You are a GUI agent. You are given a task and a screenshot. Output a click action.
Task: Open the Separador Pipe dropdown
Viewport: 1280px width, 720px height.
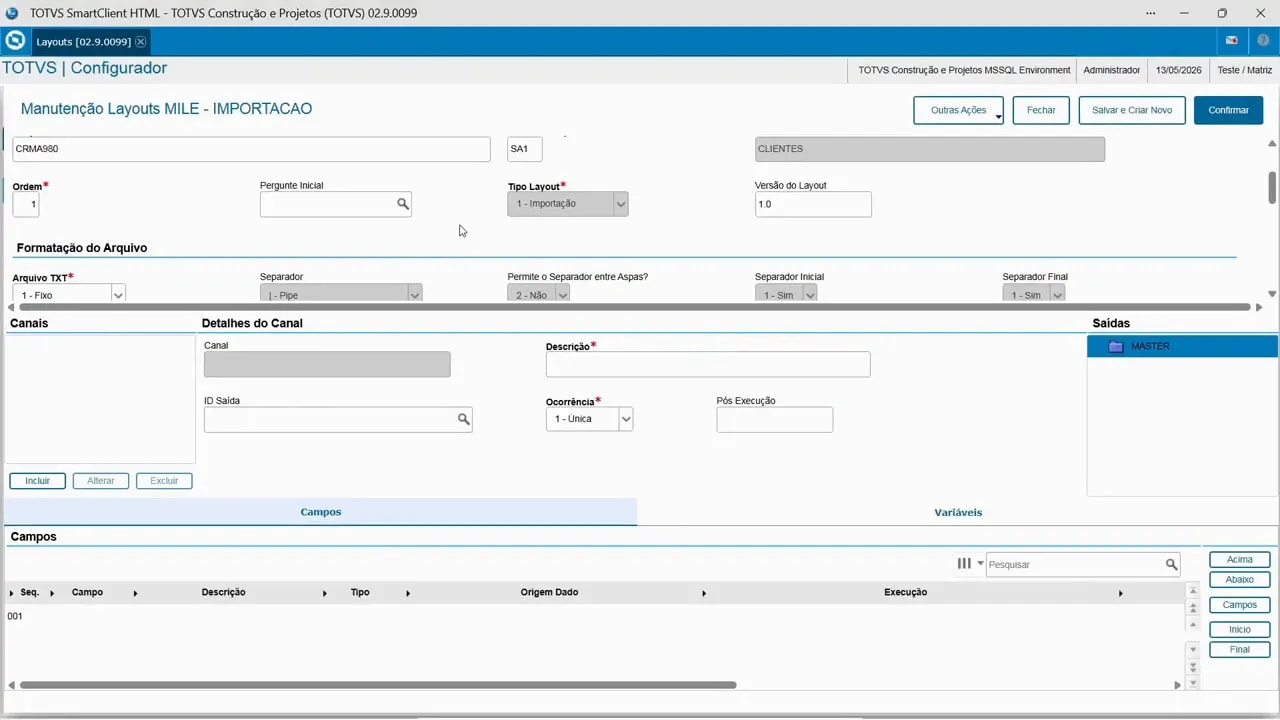click(415, 295)
